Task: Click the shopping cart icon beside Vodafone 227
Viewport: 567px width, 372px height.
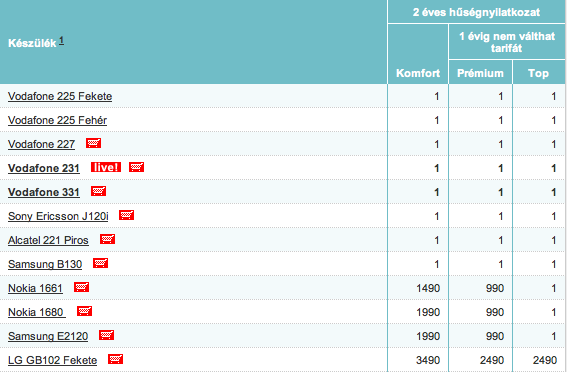Action: pos(93,143)
